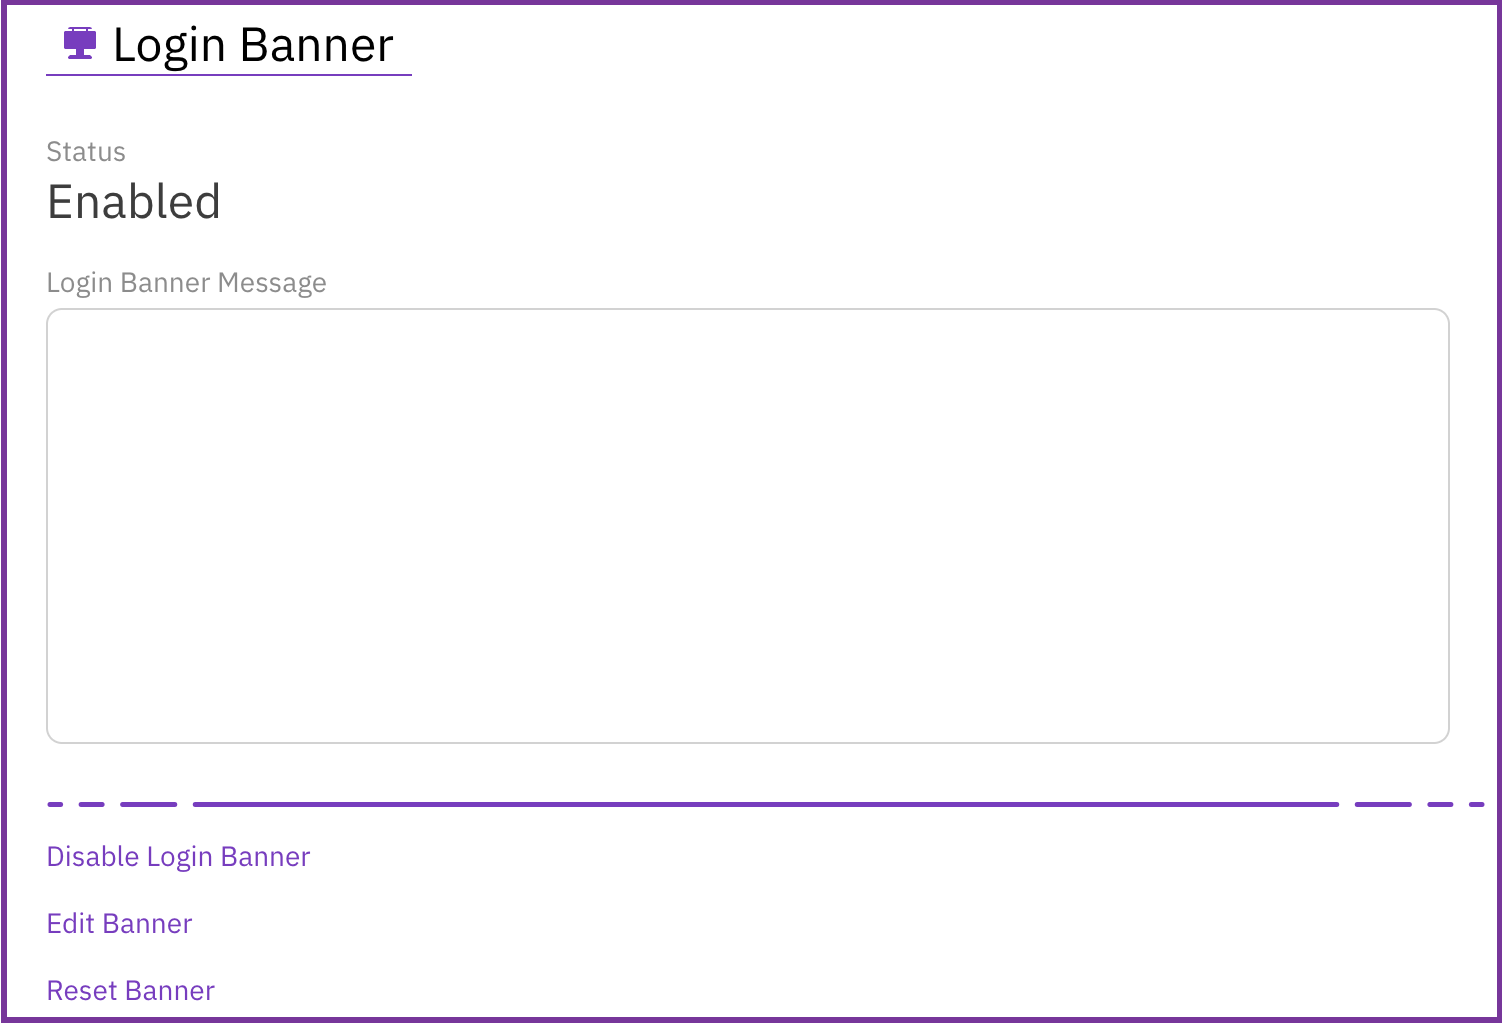The height and width of the screenshot is (1024, 1502).
Task: Click the Enabled text to change status
Action: pyautogui.click(x=134, y=202)
